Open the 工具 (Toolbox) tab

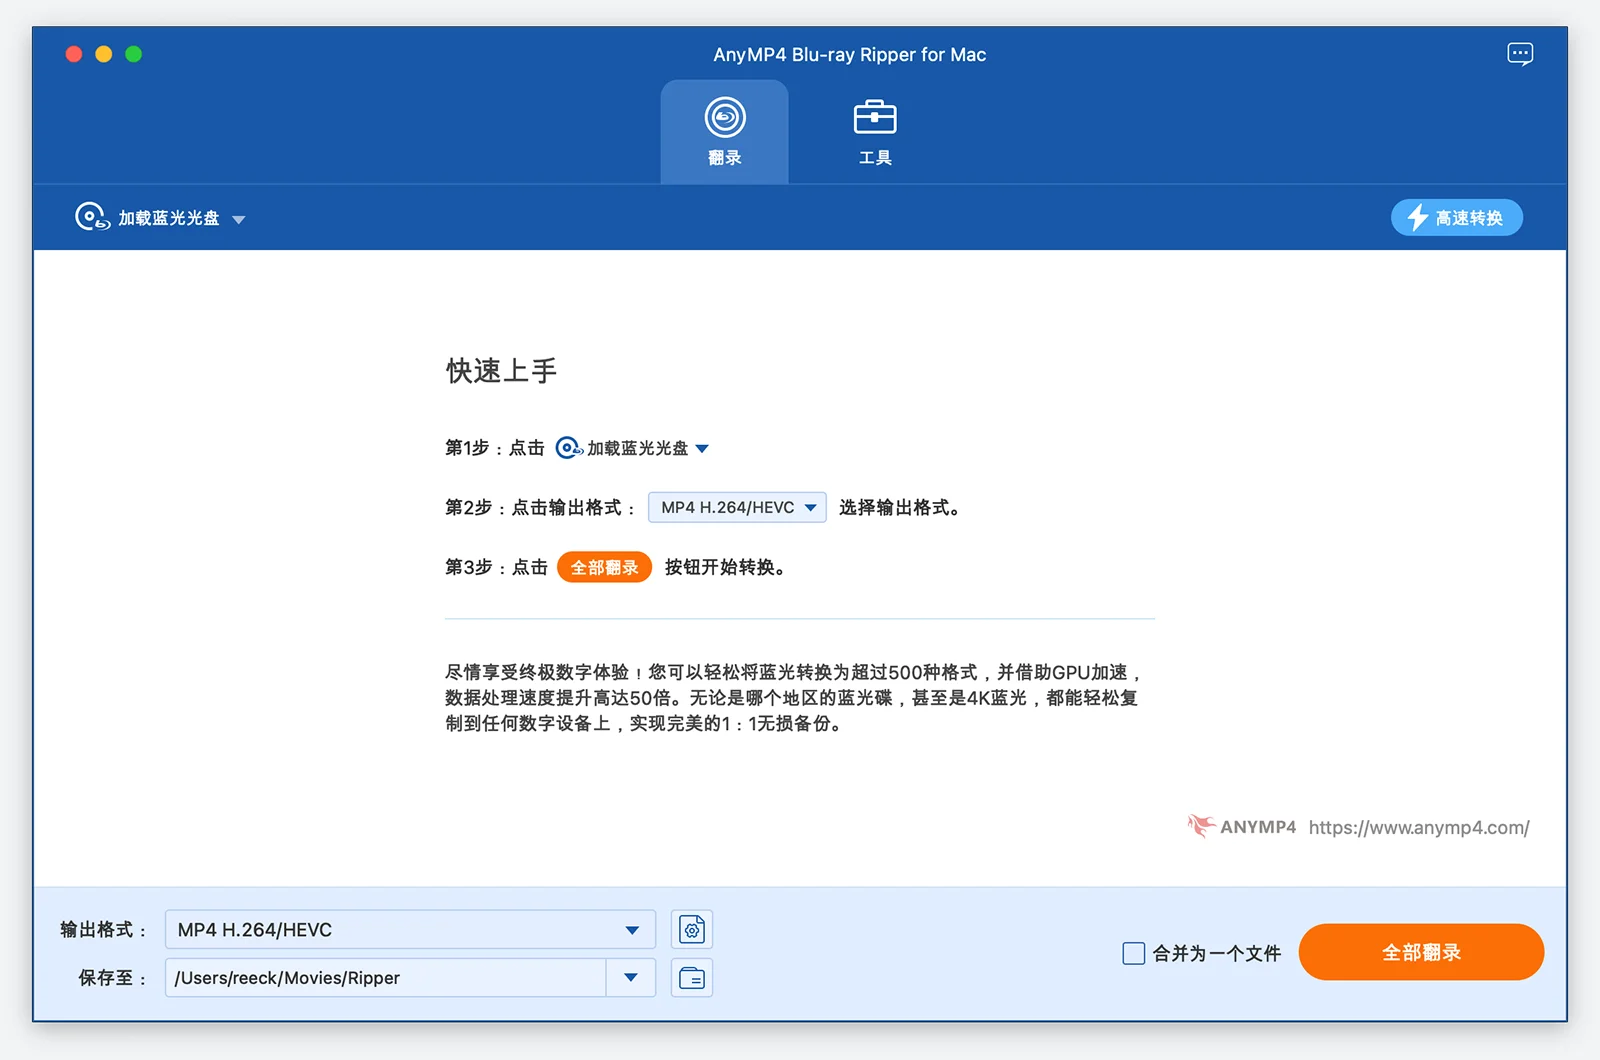[x=874, y=132]
